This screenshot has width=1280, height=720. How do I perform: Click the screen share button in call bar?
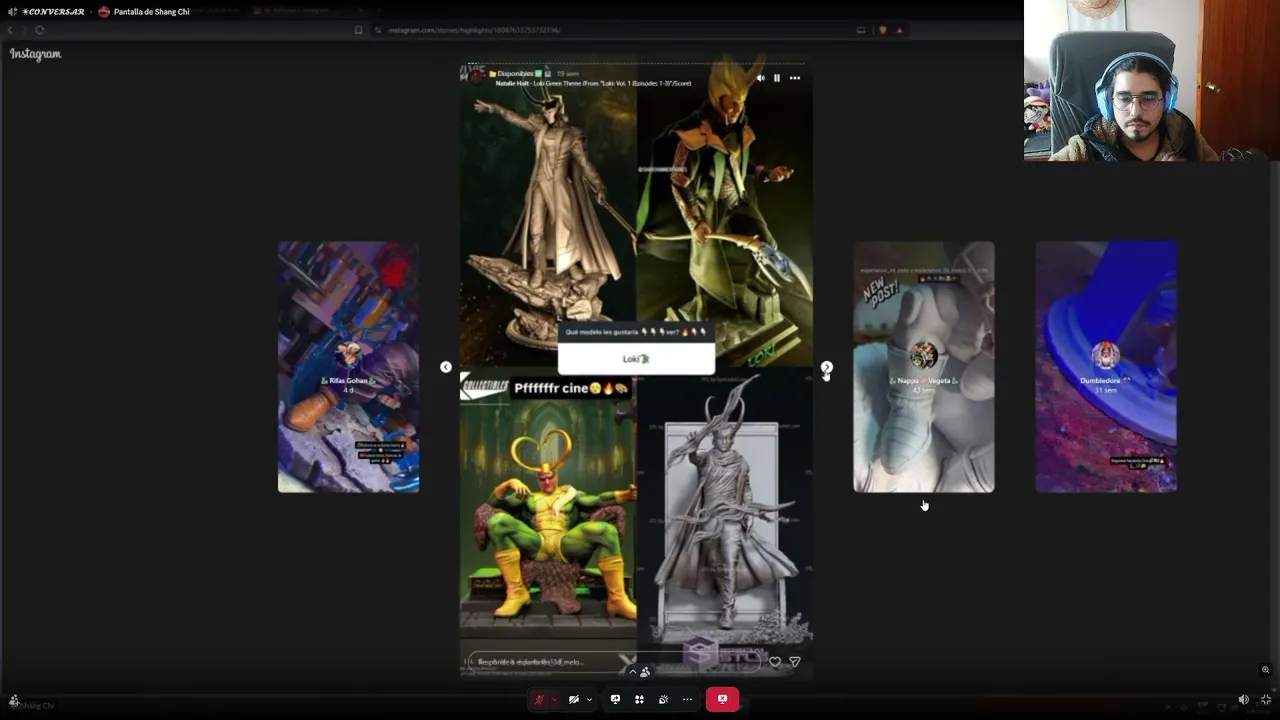(615, 700)
